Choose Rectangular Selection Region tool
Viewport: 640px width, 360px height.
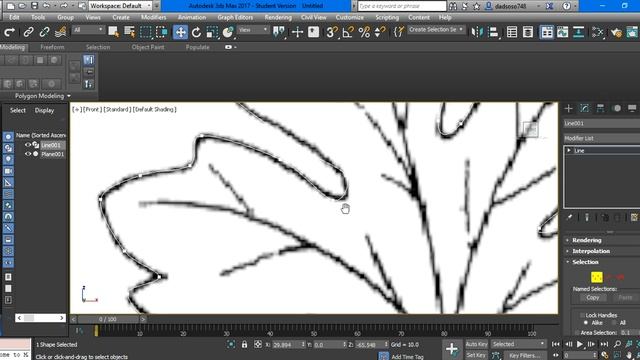[x=145, y=32]
